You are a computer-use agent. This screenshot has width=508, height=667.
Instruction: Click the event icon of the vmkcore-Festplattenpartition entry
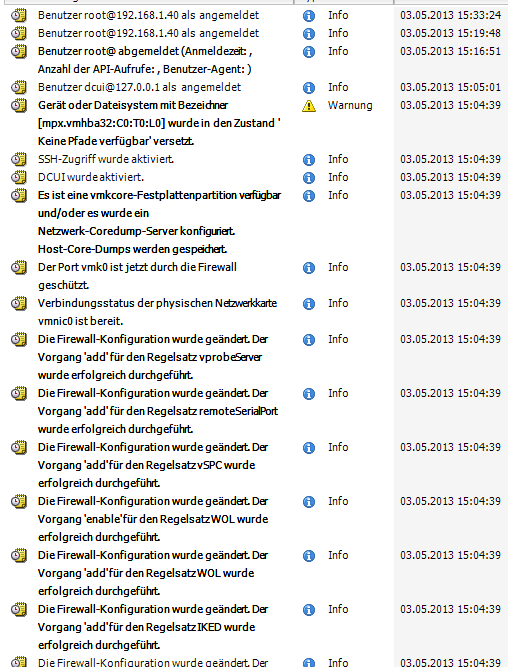[18, 195]
